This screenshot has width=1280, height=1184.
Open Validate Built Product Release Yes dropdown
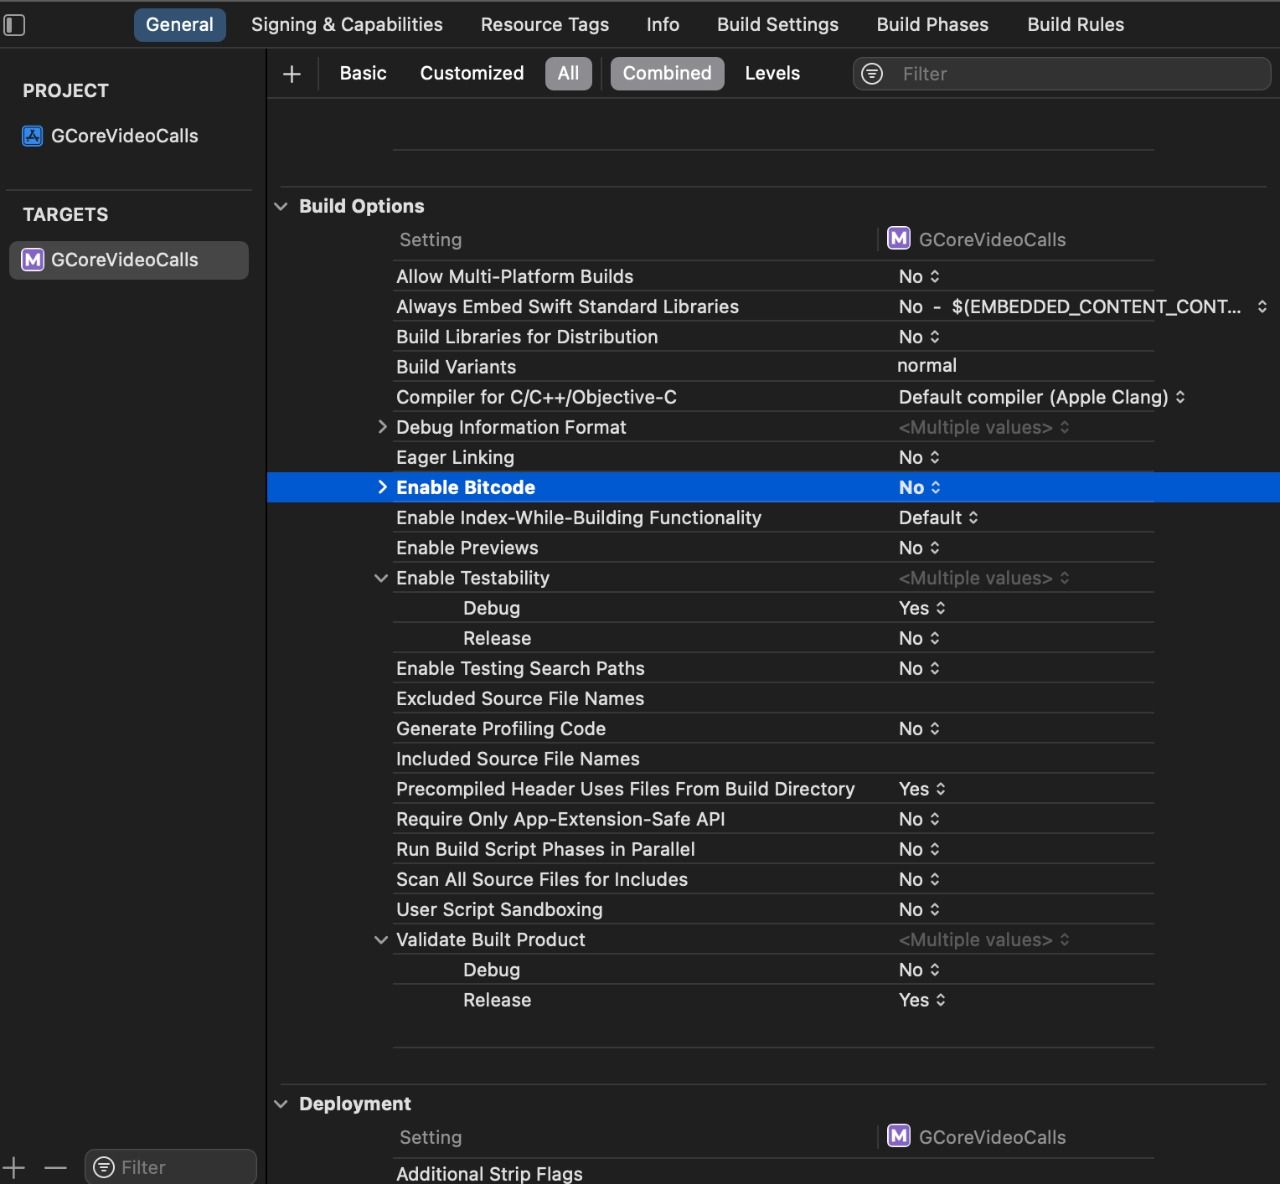(922, 1000)
